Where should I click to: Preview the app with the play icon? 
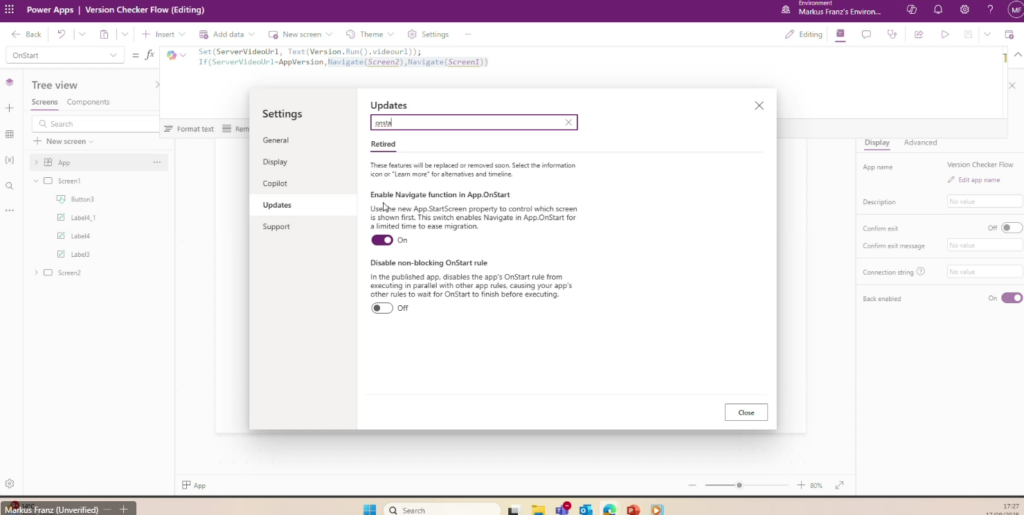945,34
